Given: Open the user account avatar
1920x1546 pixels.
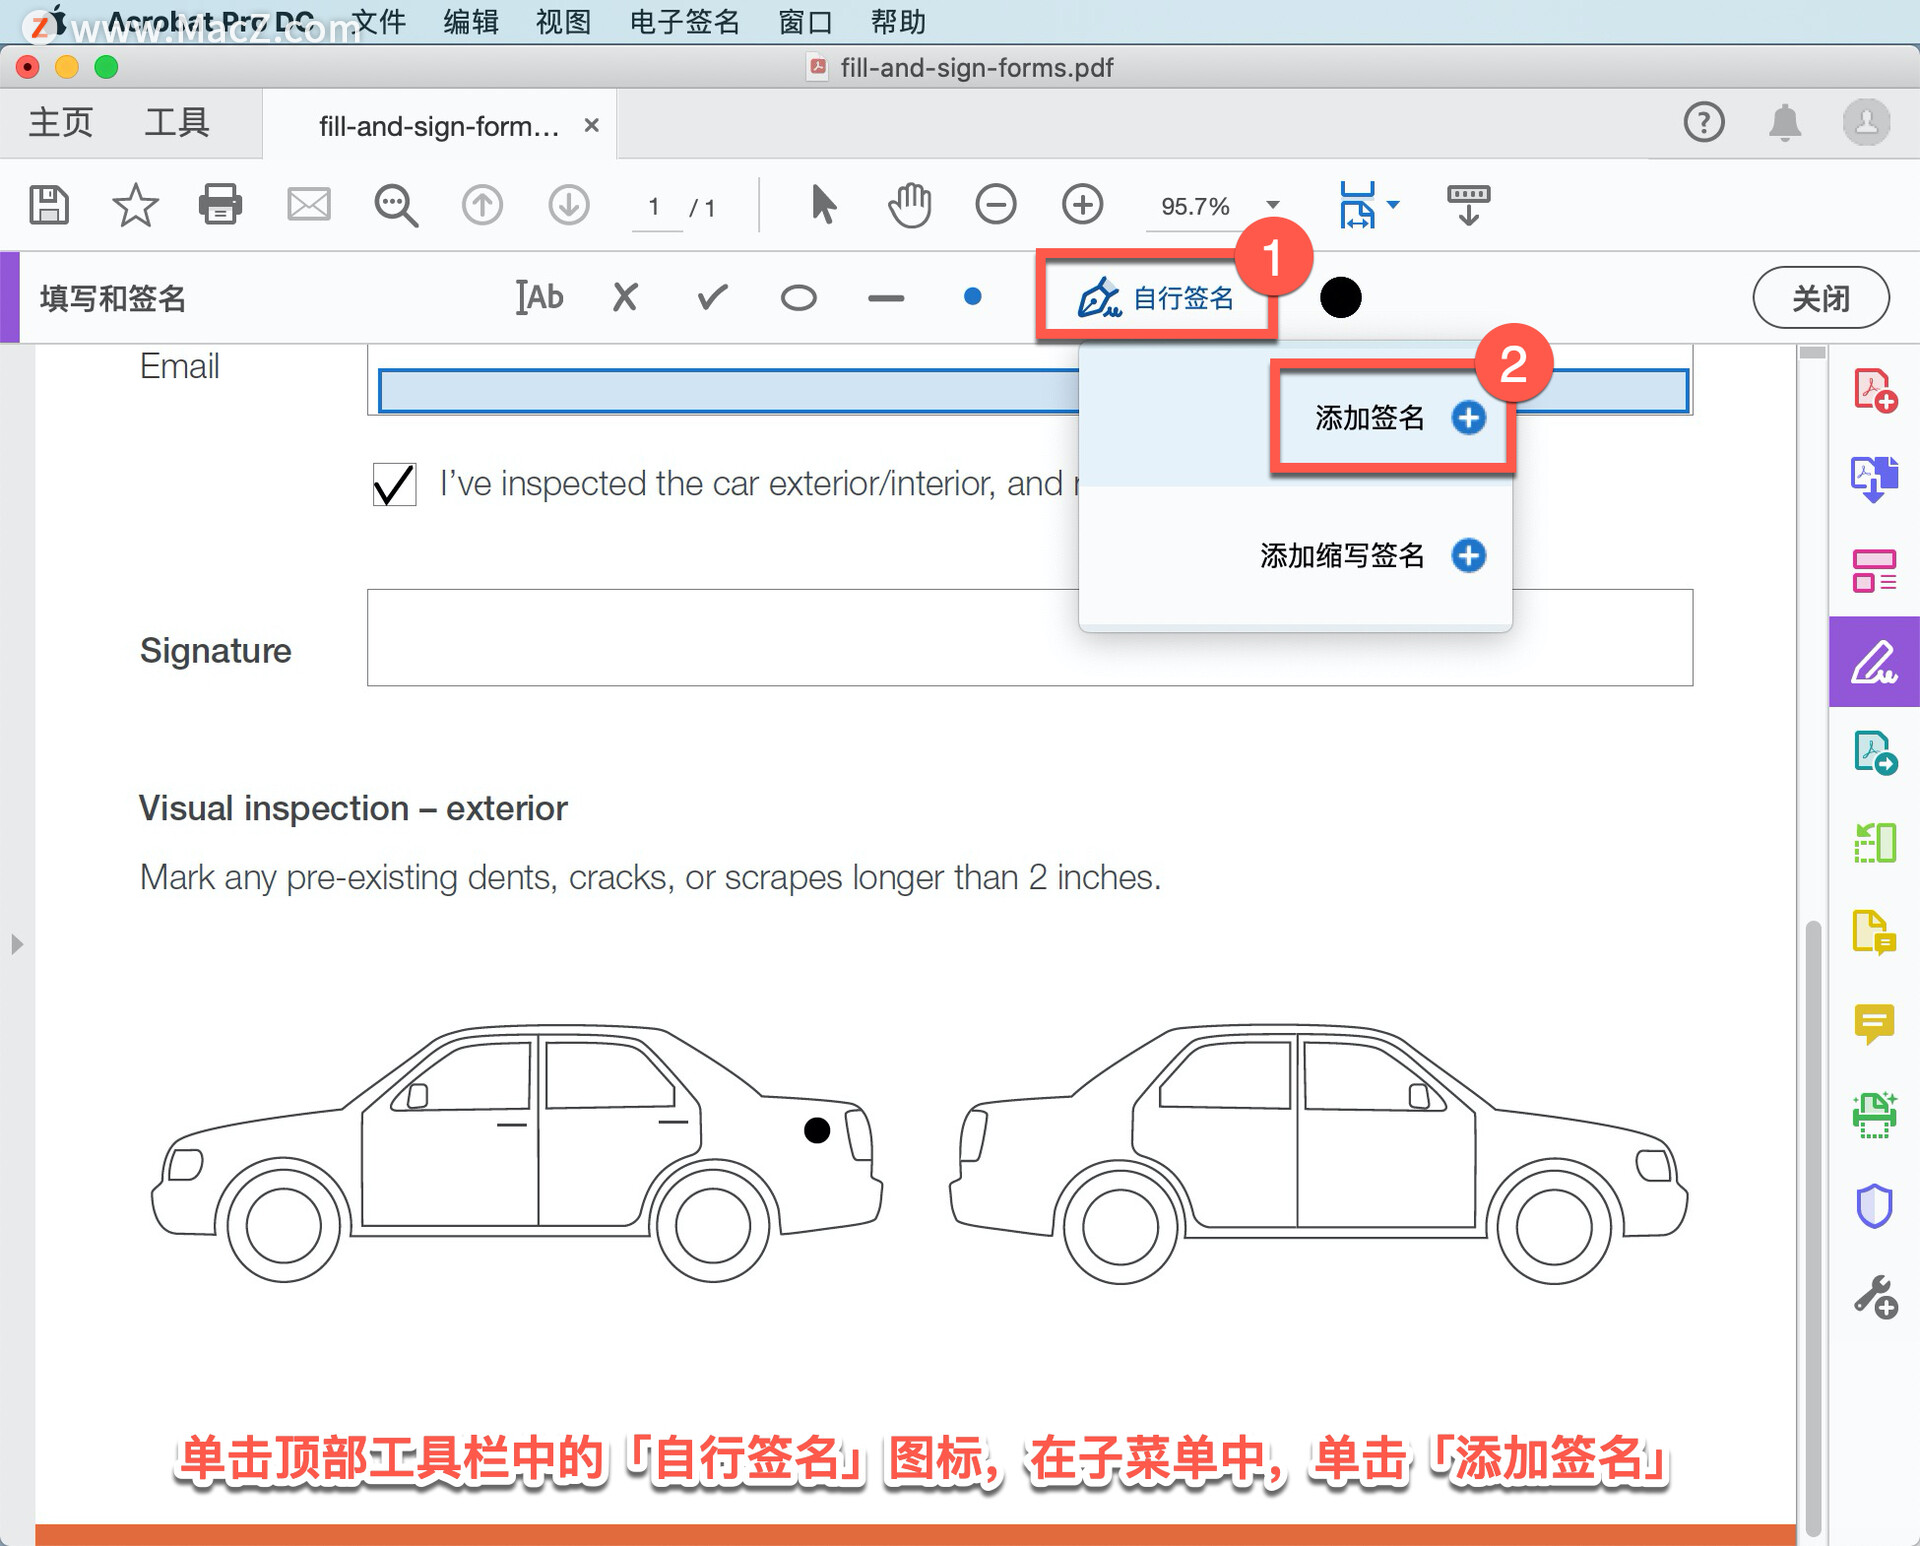Looking at the screenshot, I should coord(1866,122).
